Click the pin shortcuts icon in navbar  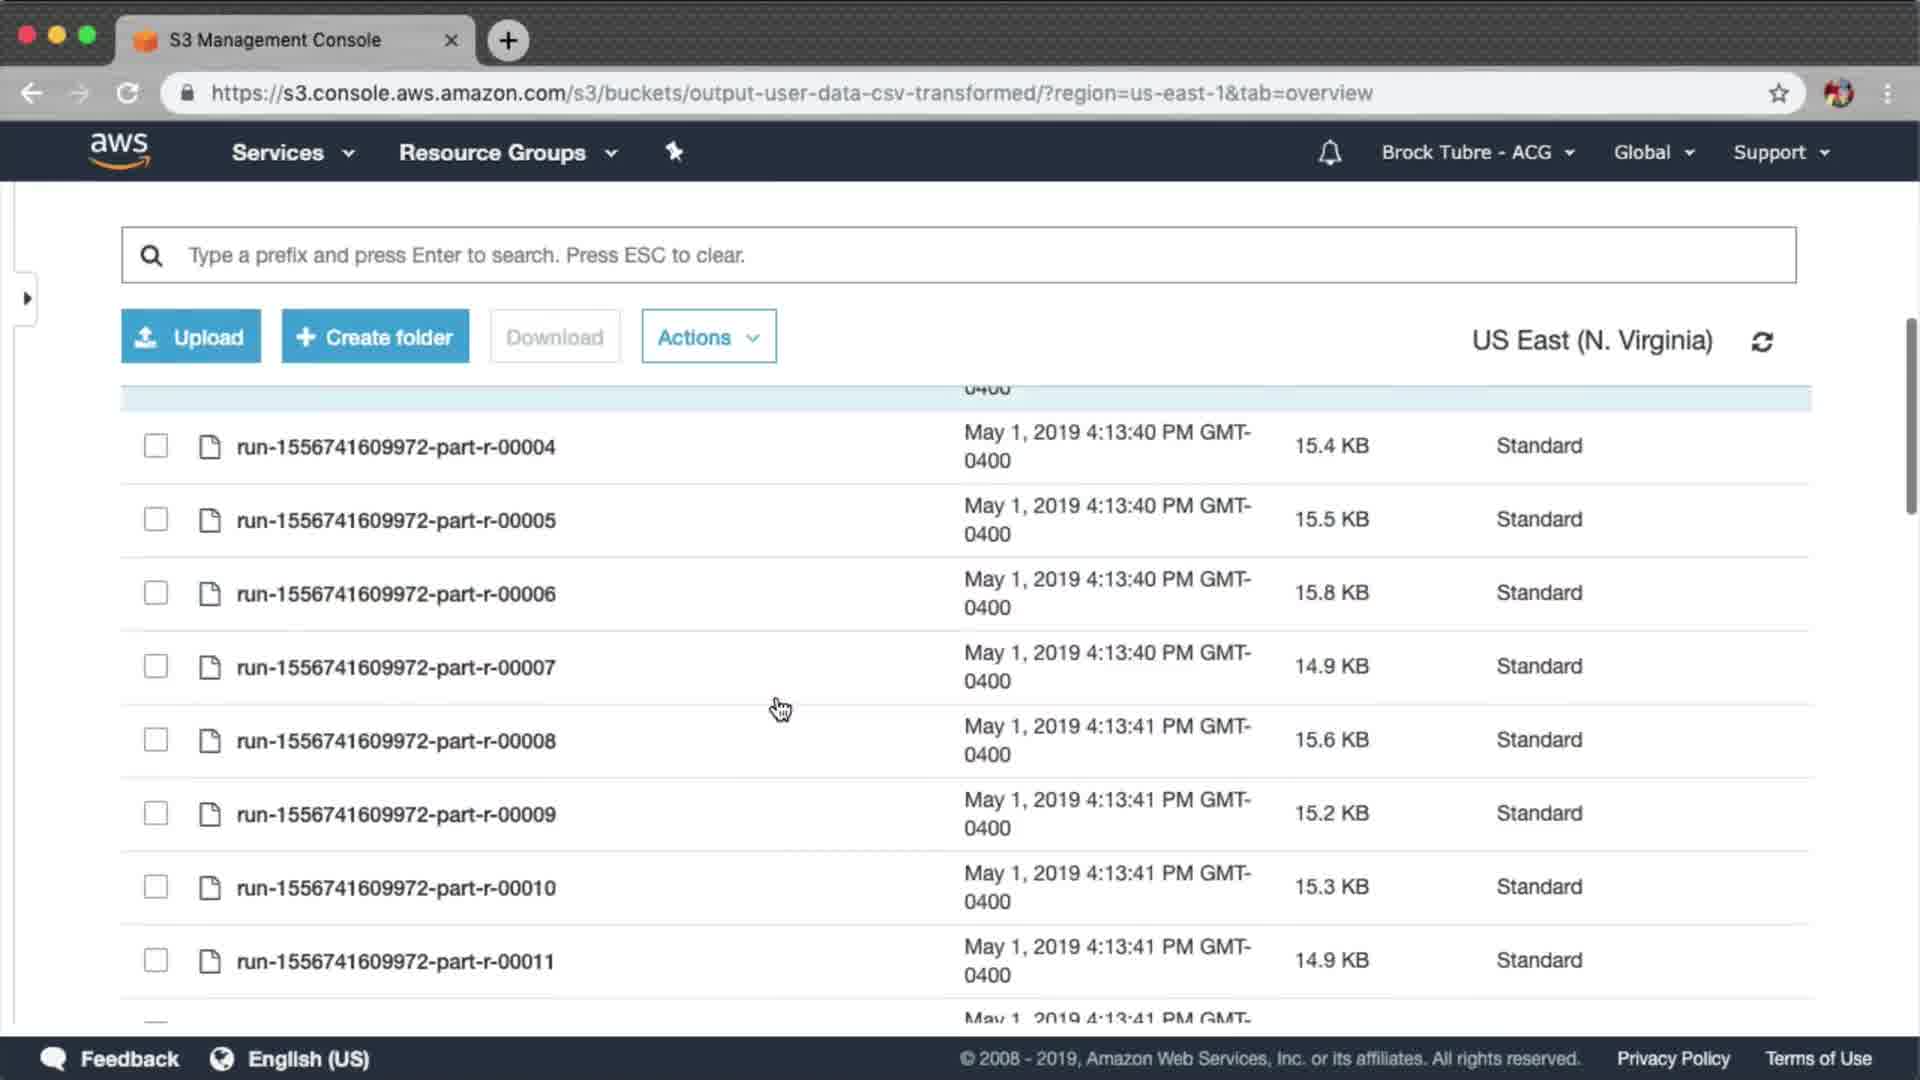click(x=674, y=151)
